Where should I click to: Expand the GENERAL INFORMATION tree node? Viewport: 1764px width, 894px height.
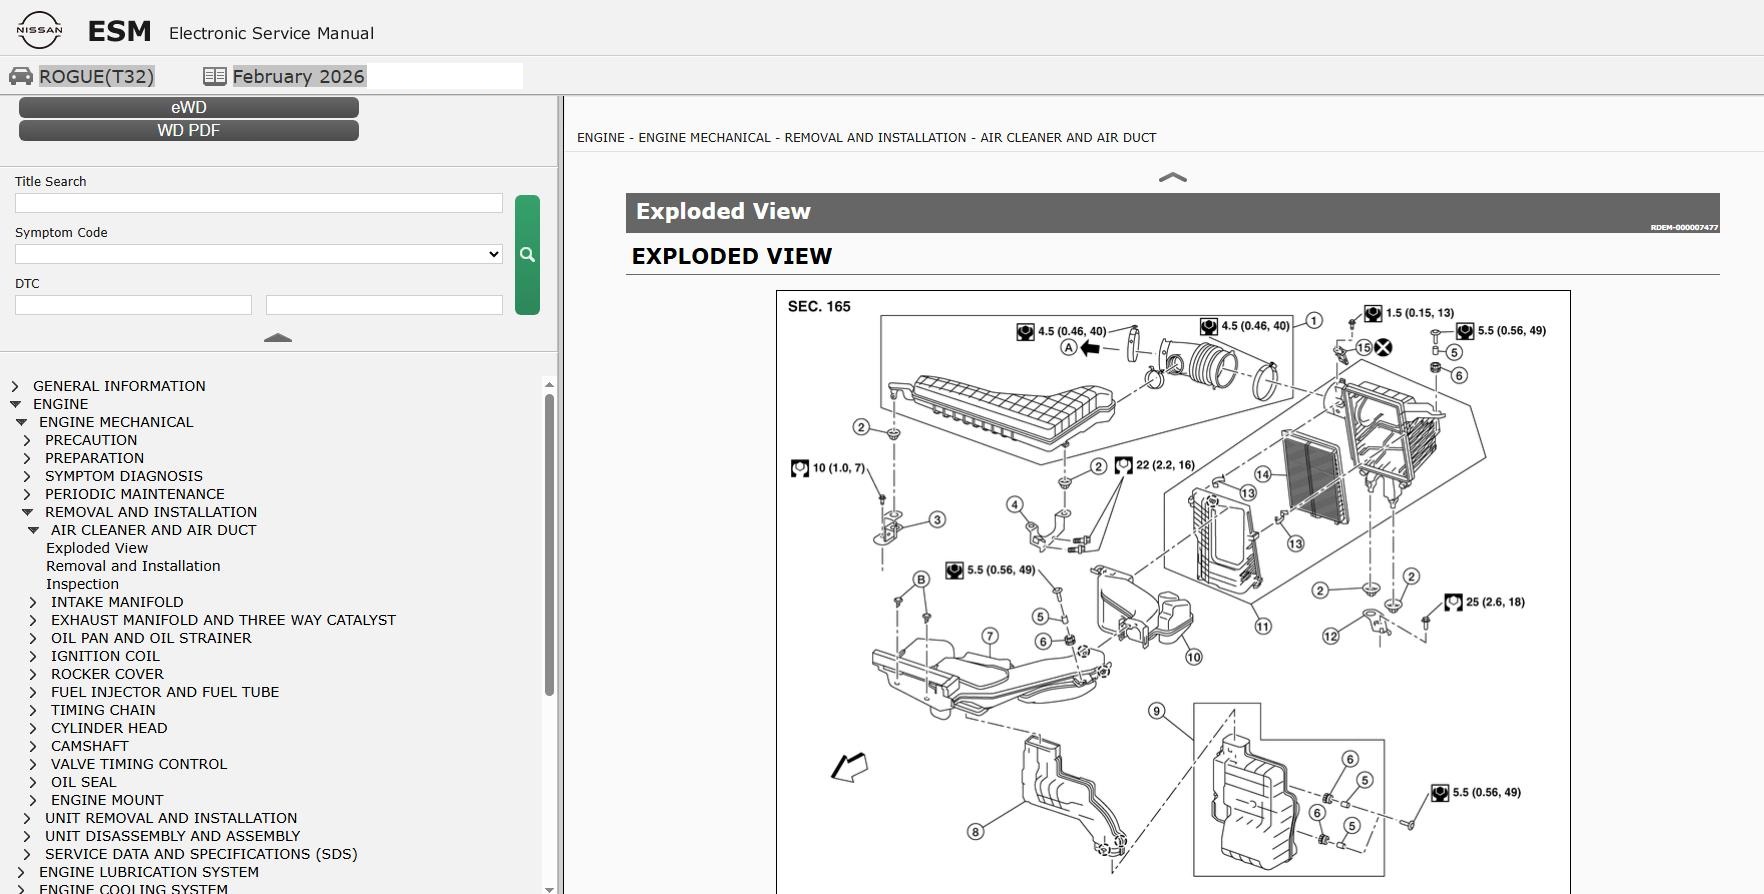(x=15, y=386)
